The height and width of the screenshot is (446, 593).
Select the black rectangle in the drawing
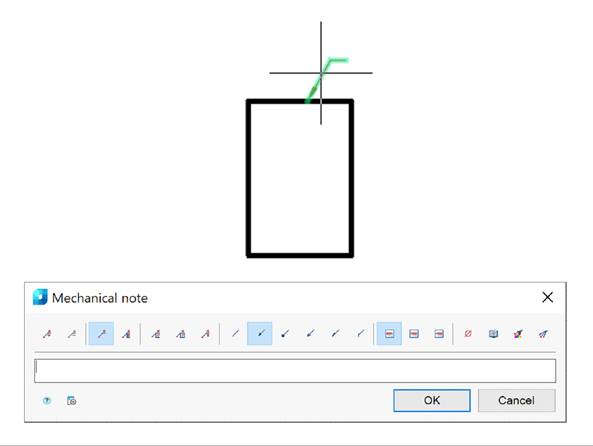point(300,179)
